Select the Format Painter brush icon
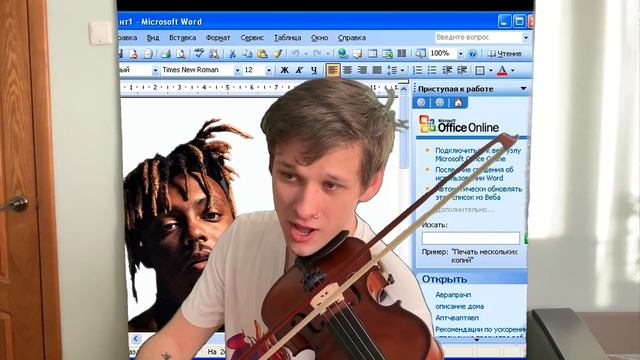 coord(278,53)
